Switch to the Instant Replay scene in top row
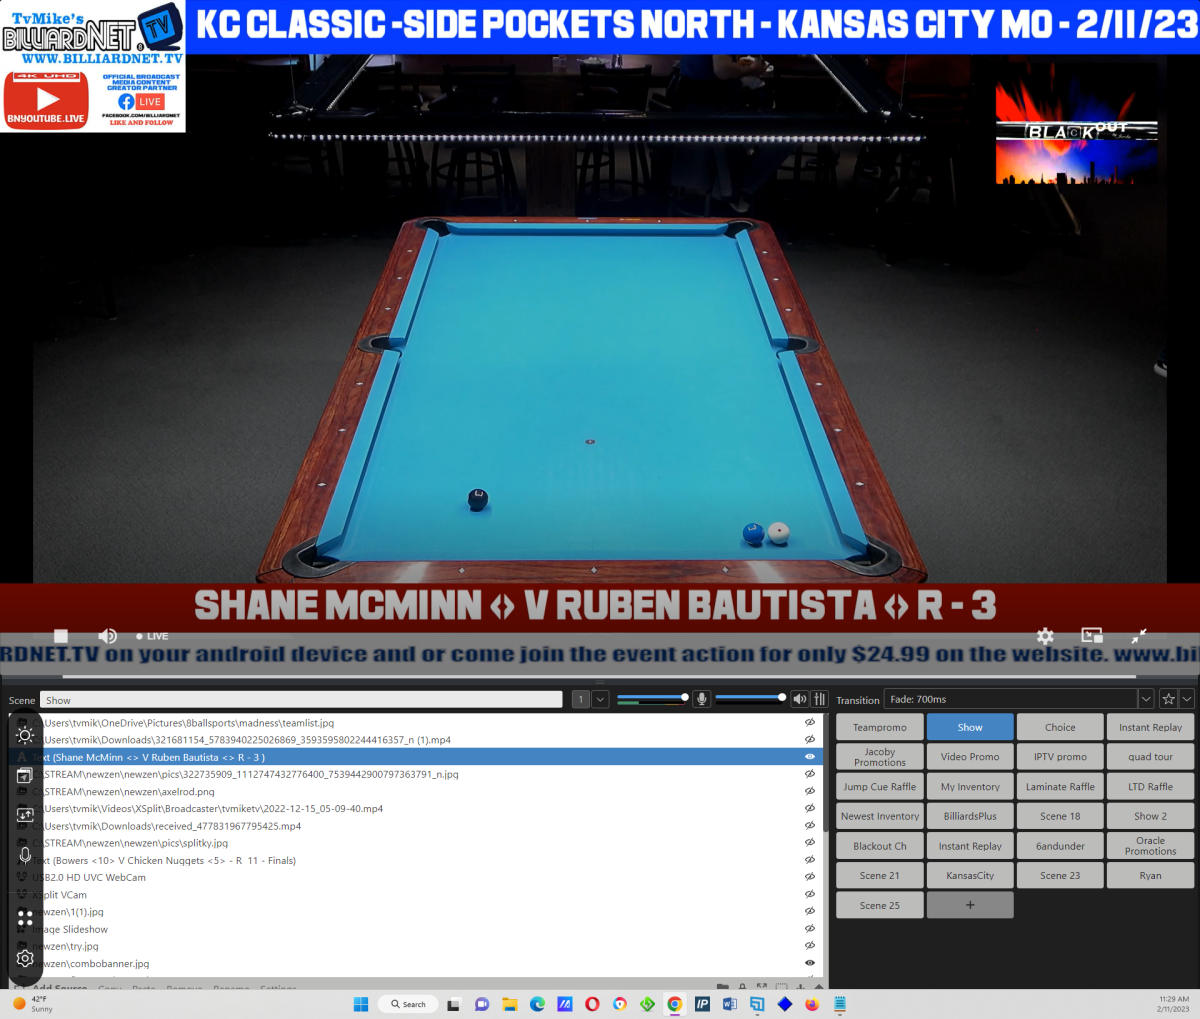1200x1019 pixels. (x=1150, y=727)
